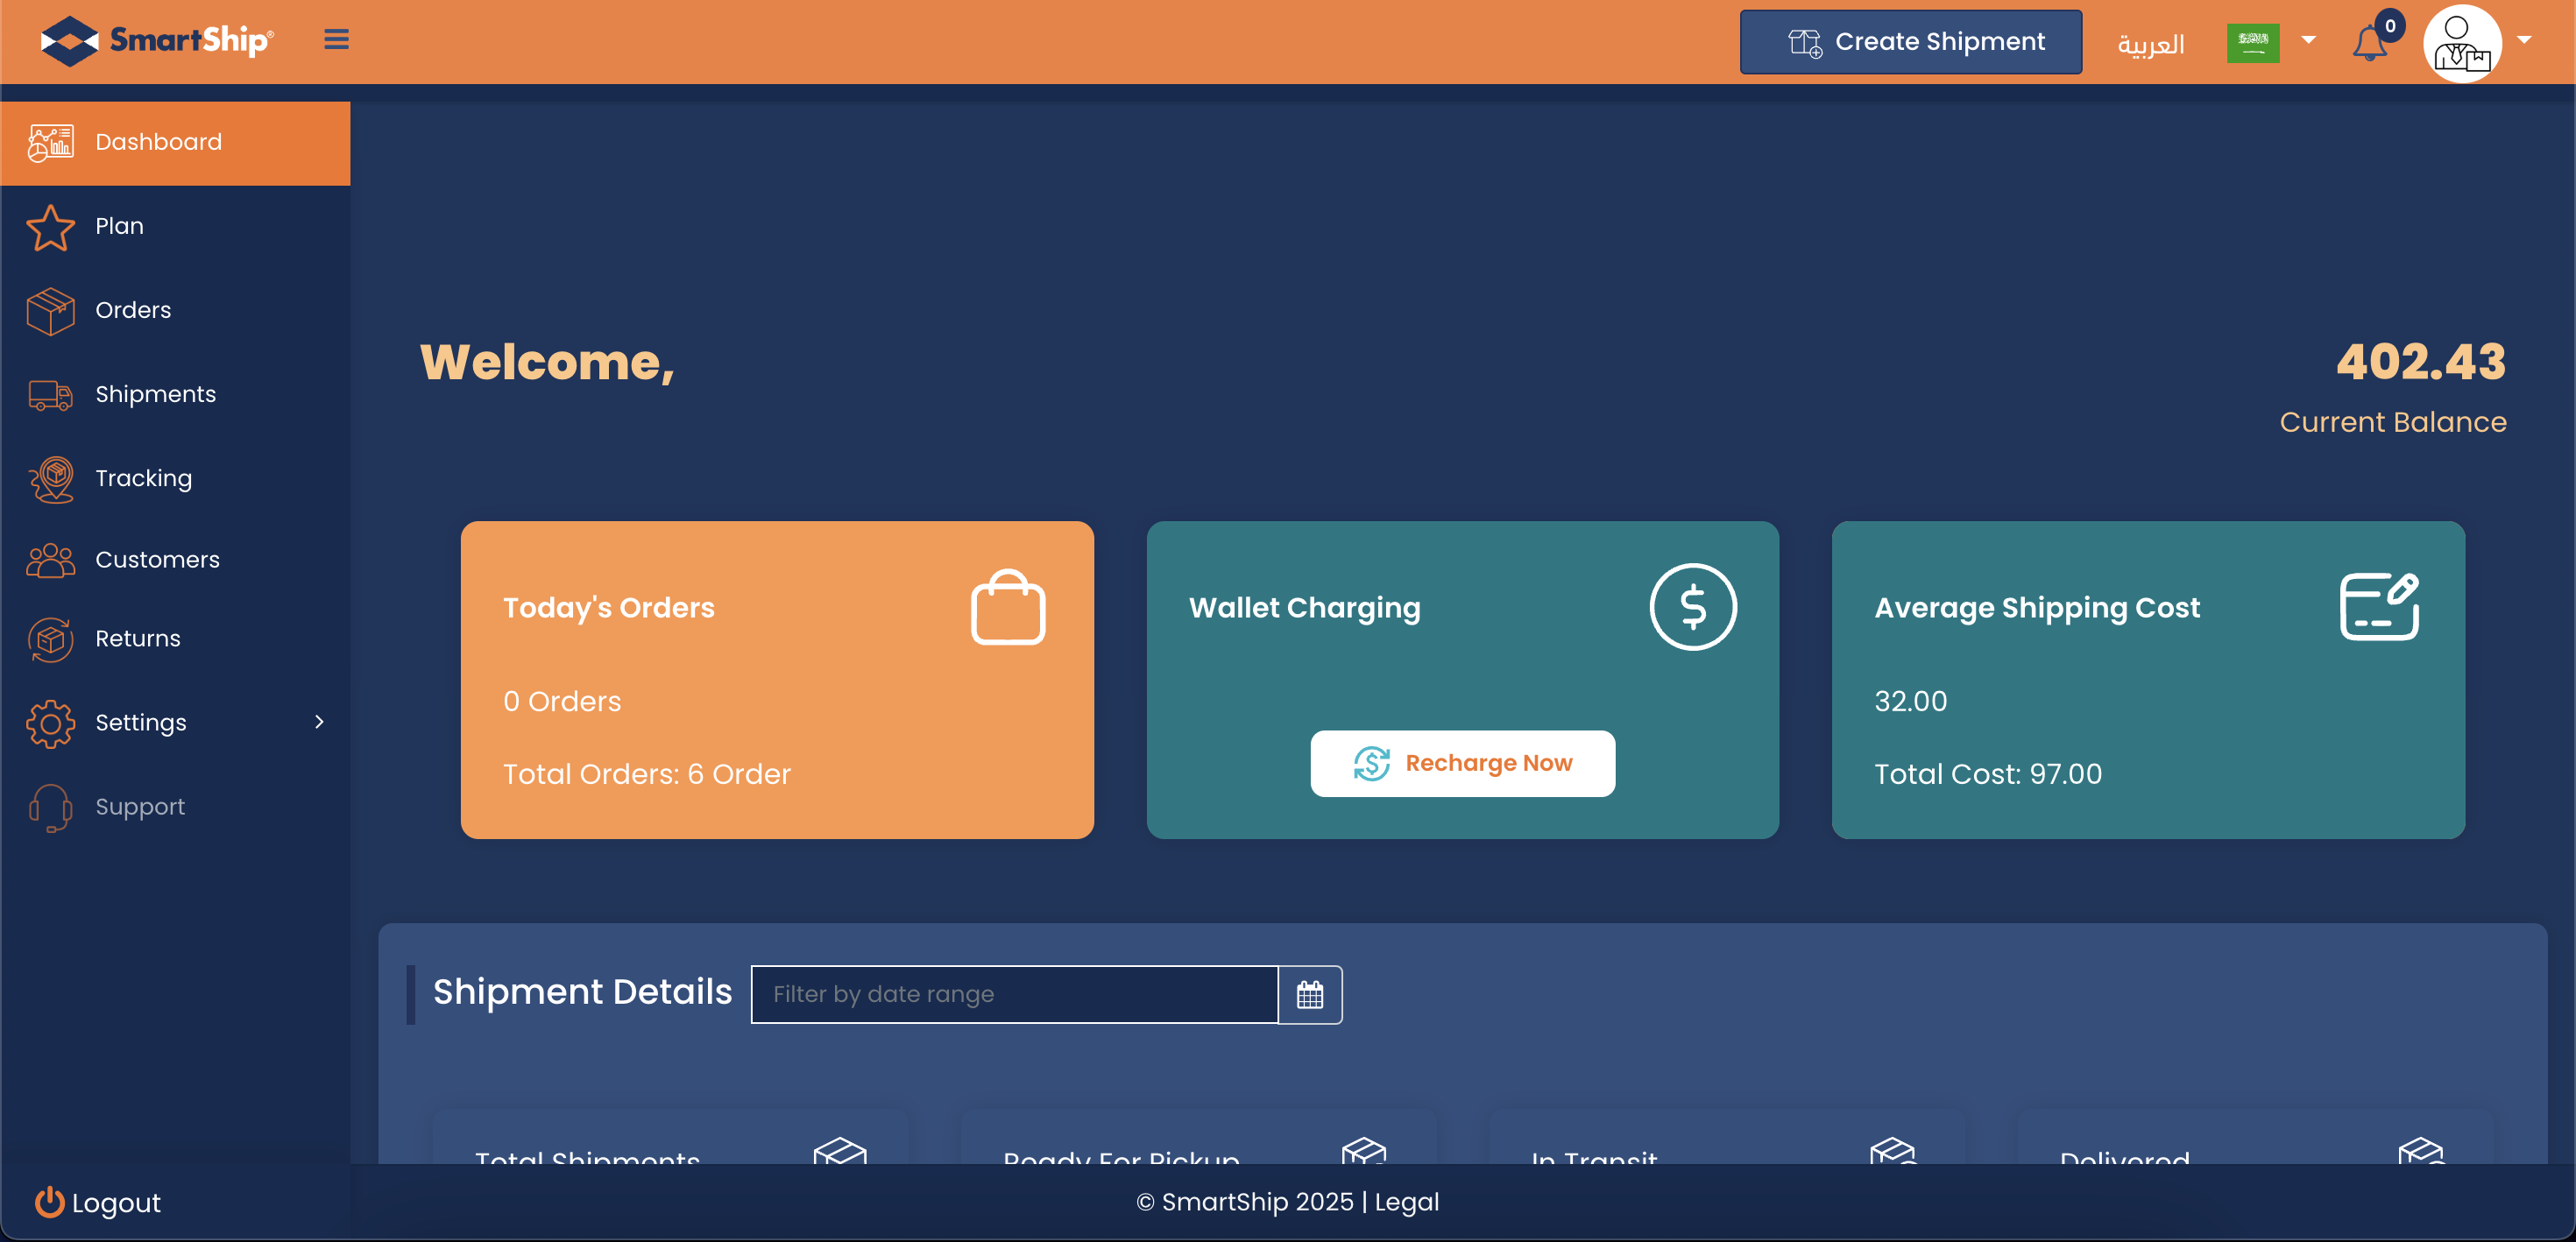Click the Ready For Pickup box icon

click(1364, 1151)
